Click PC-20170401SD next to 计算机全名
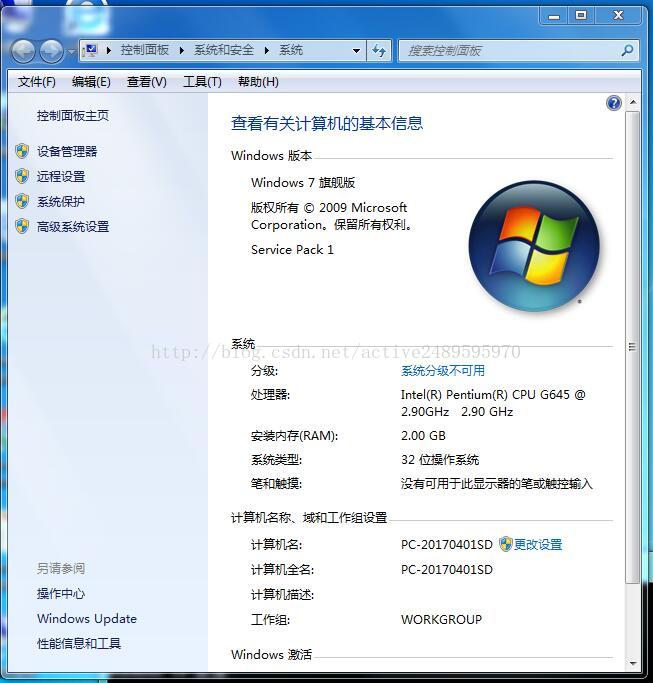 447,569
